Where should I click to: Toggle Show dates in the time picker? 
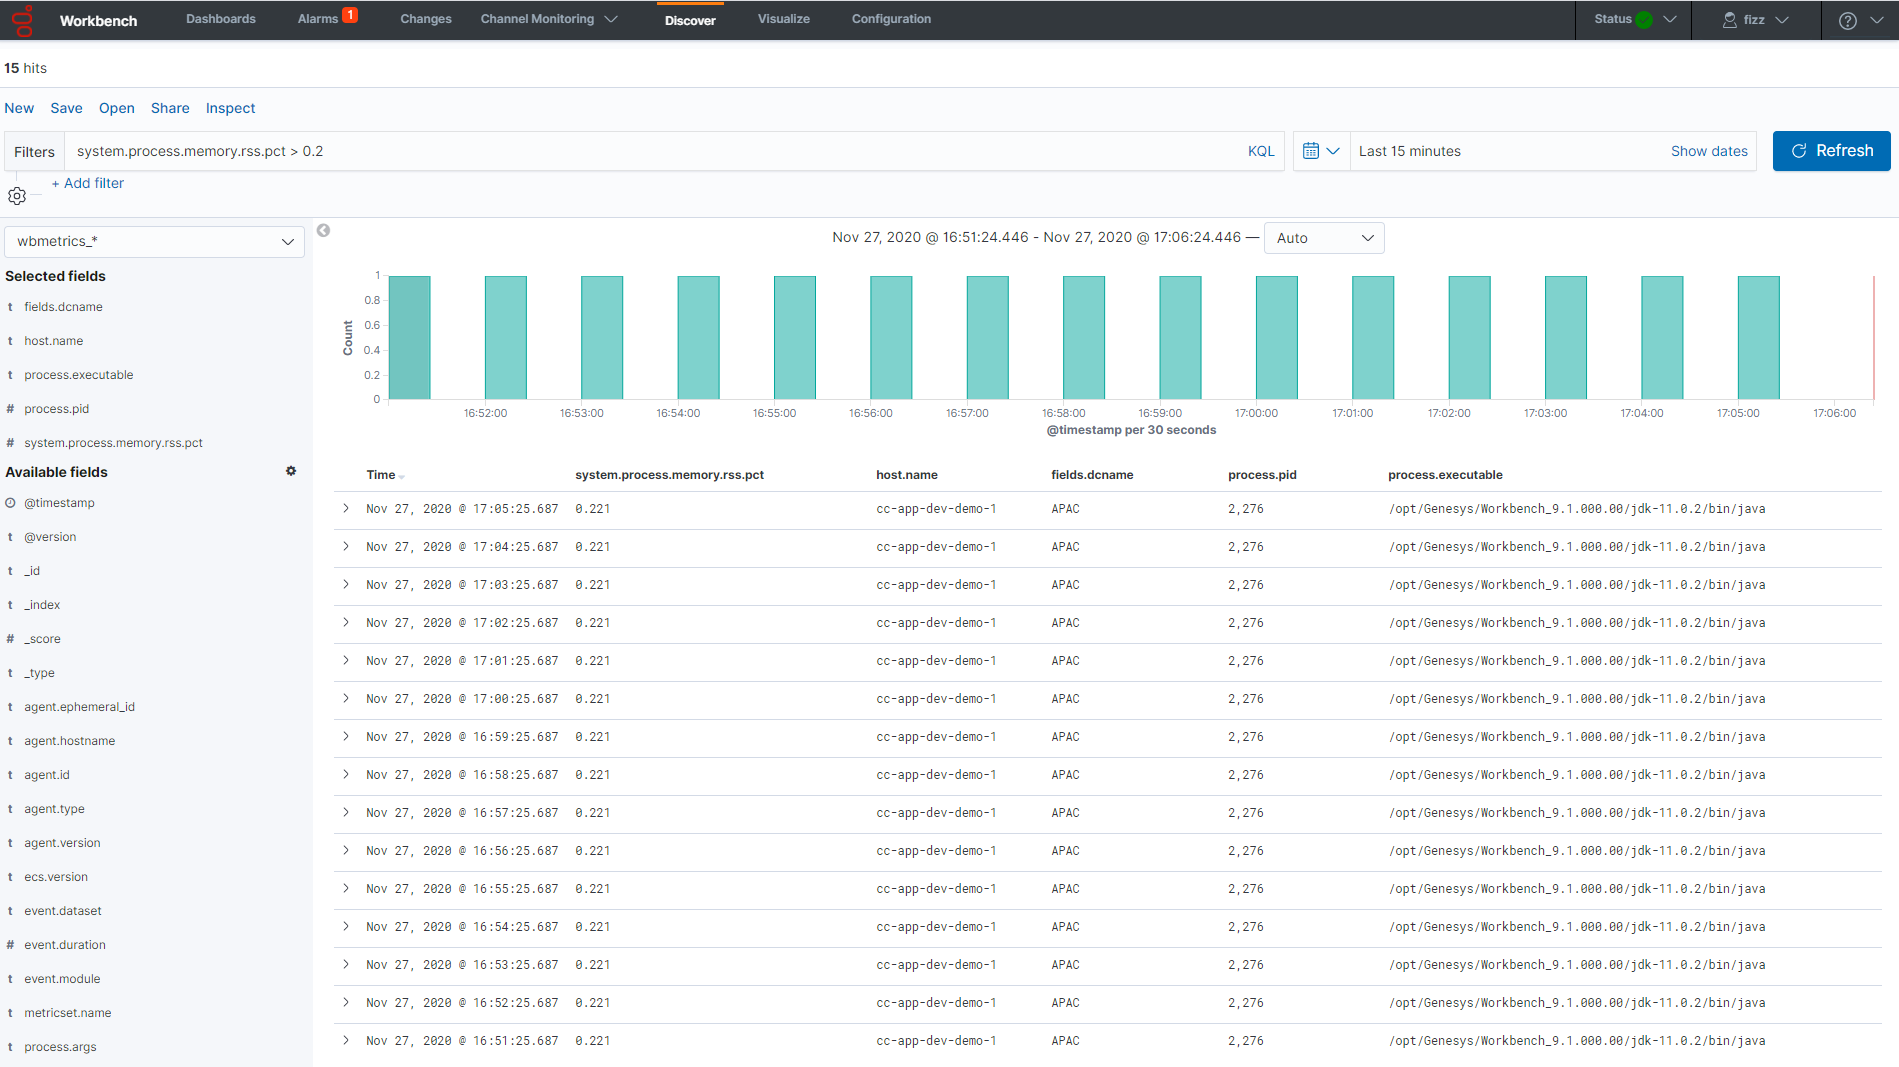[x=1709, y=150]
